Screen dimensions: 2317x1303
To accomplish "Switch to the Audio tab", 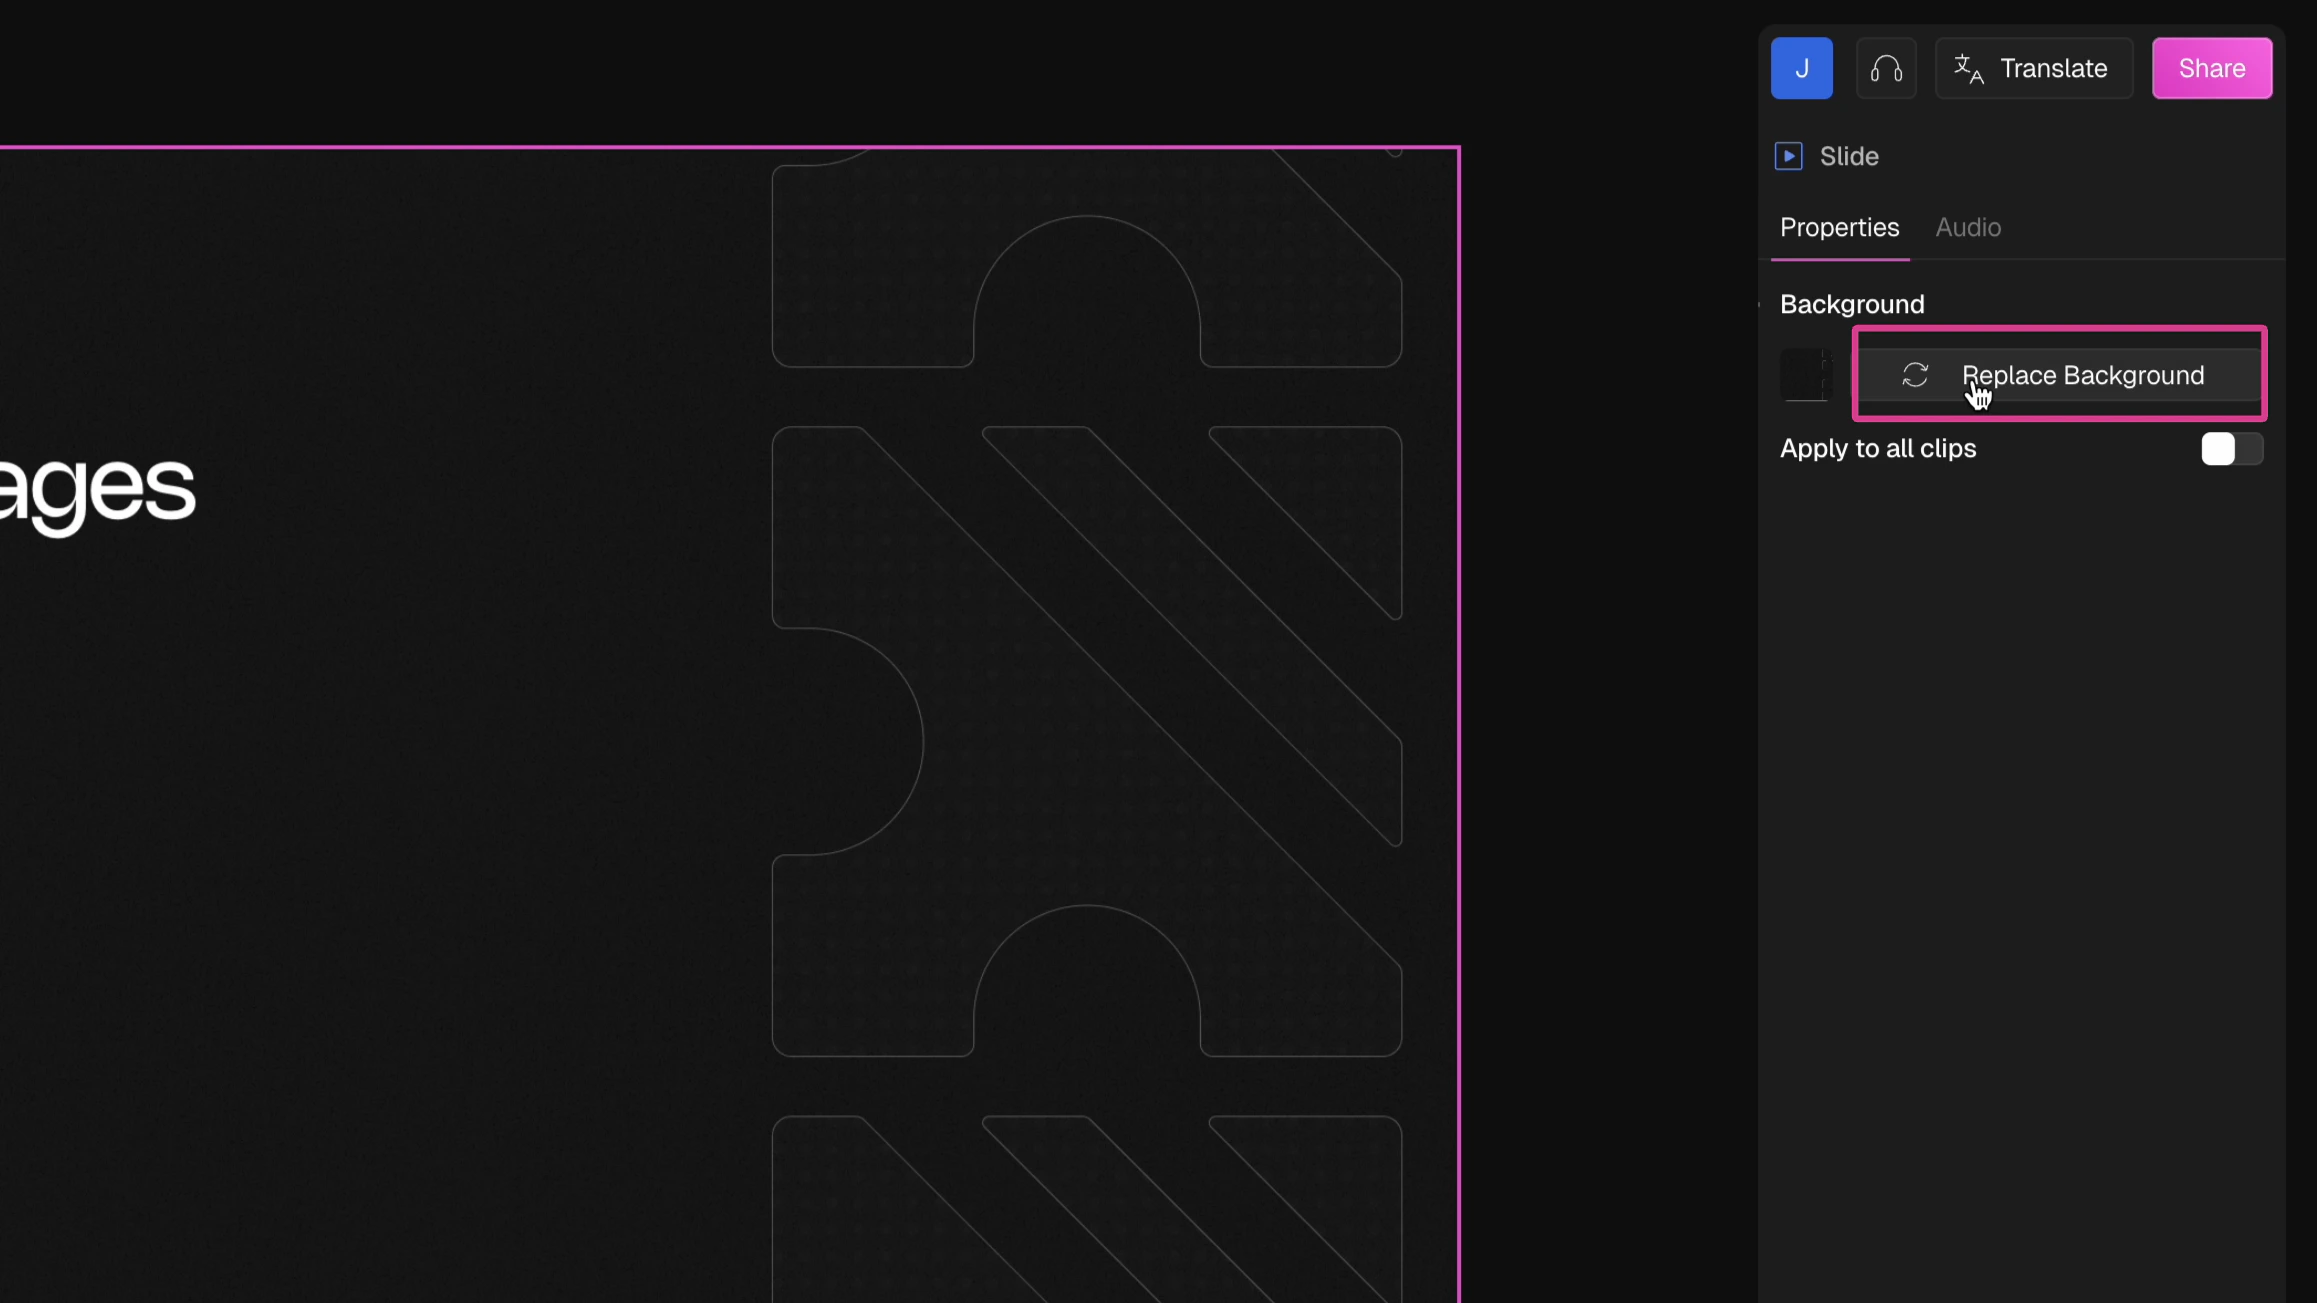I will click(x=1967, y=227).
